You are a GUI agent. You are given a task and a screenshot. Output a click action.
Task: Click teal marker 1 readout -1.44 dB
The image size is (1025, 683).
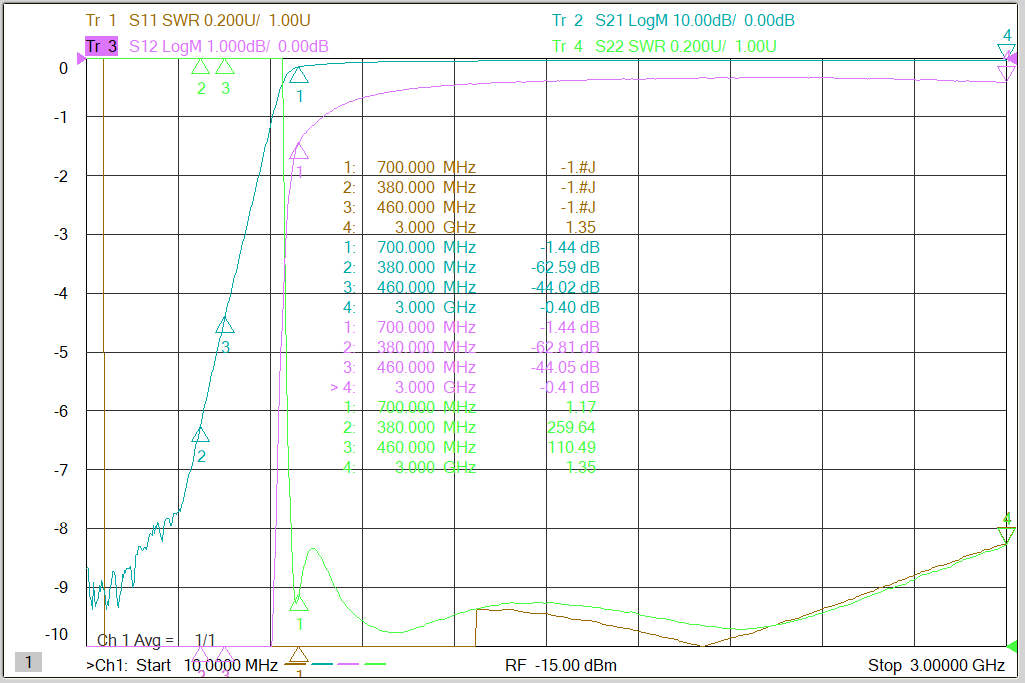click(569, 248)
